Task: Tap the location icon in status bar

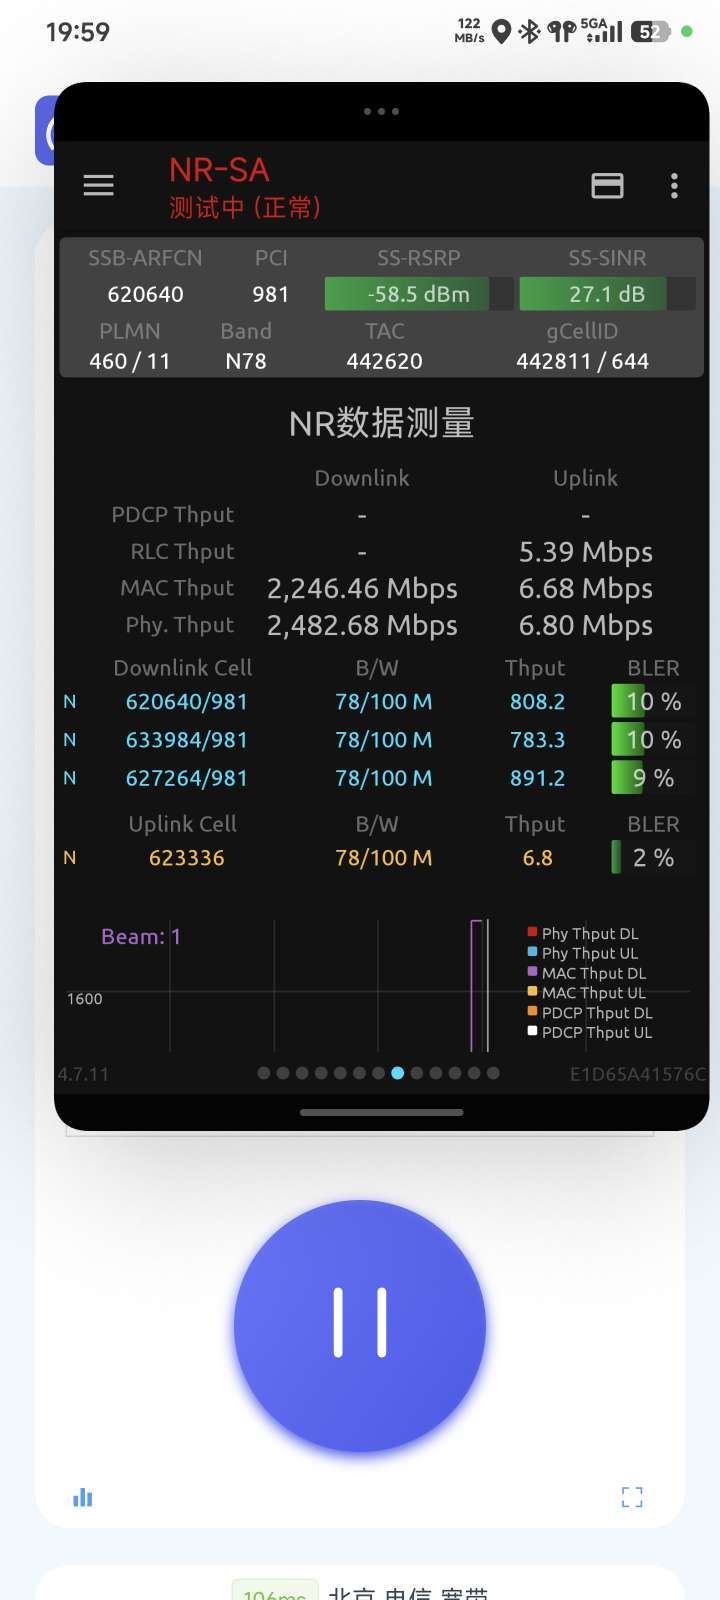Action: click(502, 32)
